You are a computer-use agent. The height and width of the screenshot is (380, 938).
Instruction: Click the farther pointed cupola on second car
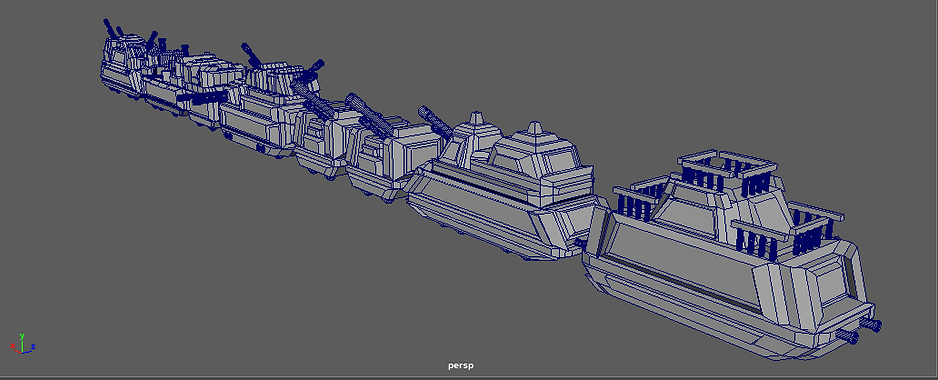pyautogui.click(x=476, y=118)
